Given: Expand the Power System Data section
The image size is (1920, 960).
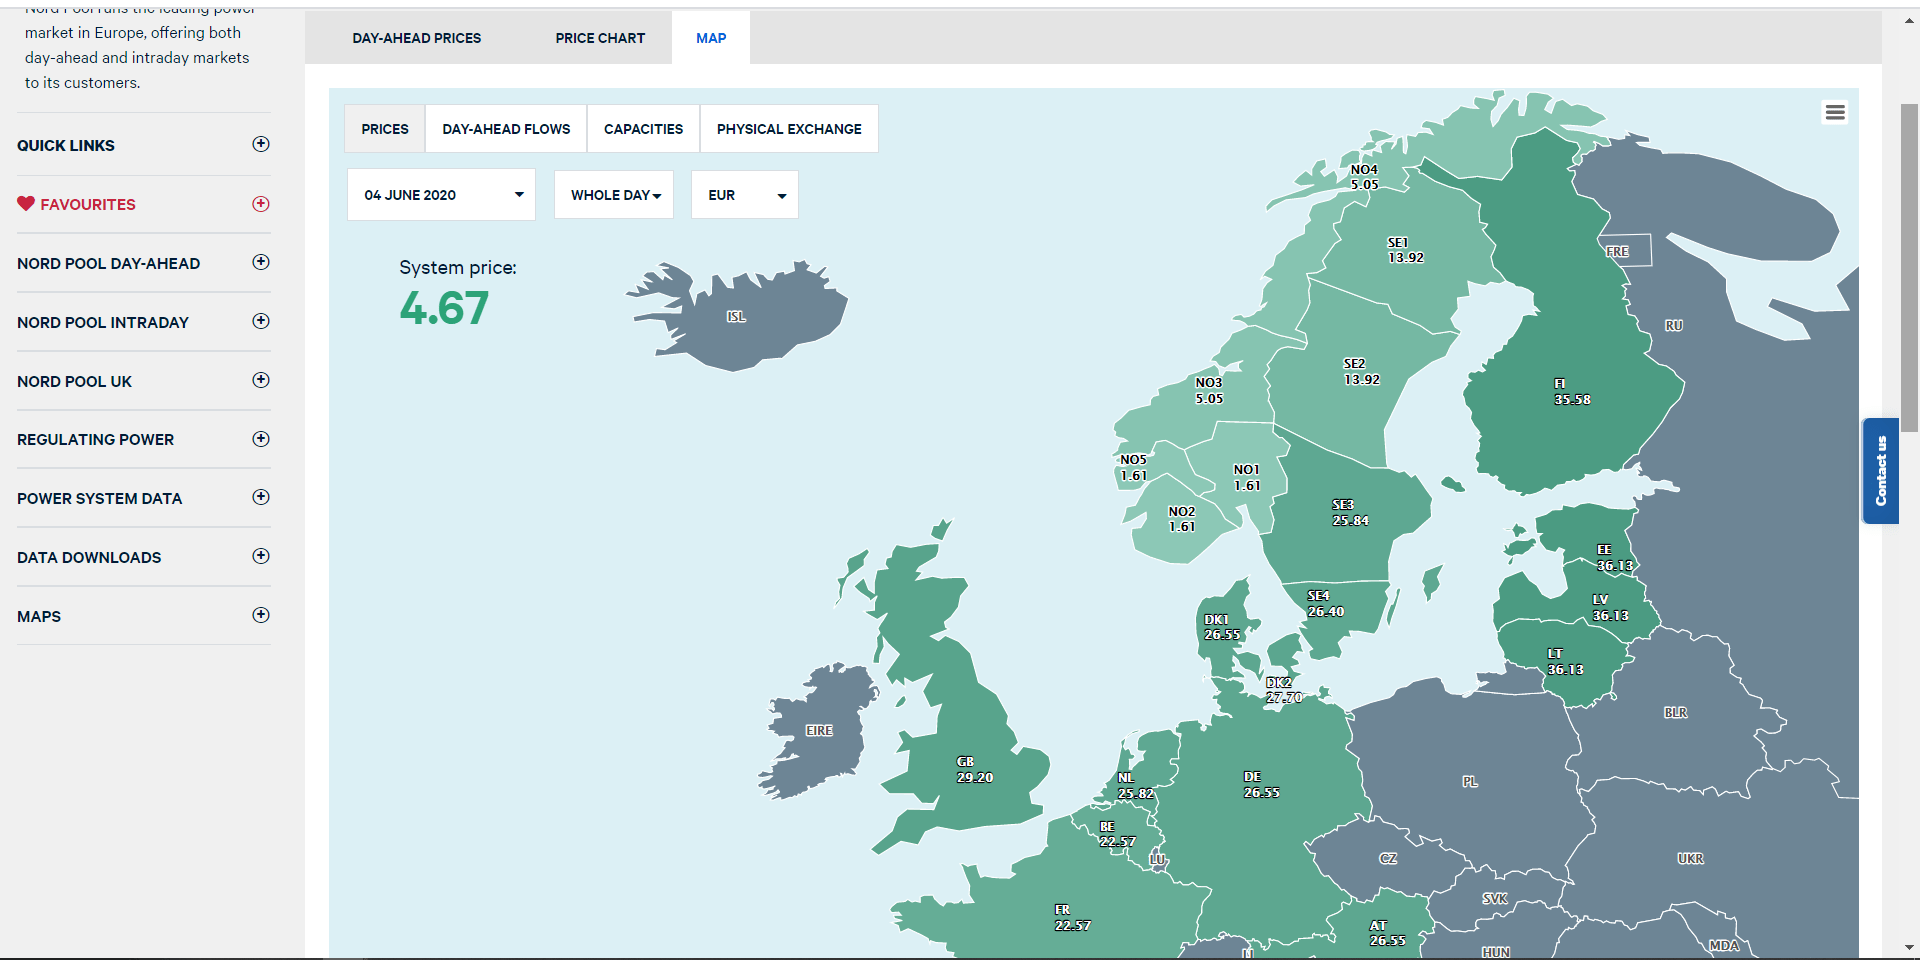Looking at the screenshot, I should [x=261, y=497].
